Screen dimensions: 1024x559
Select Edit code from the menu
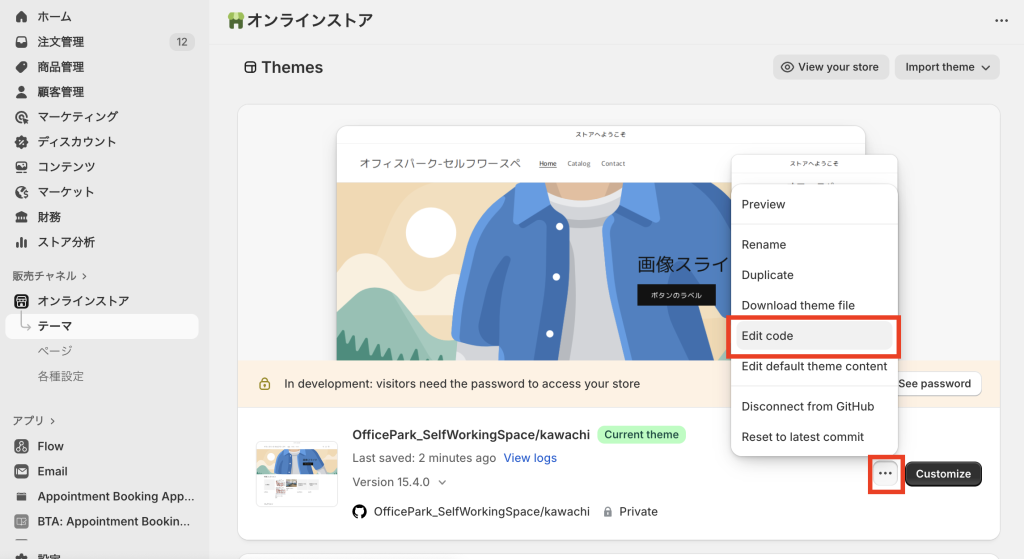pos(767,336)
